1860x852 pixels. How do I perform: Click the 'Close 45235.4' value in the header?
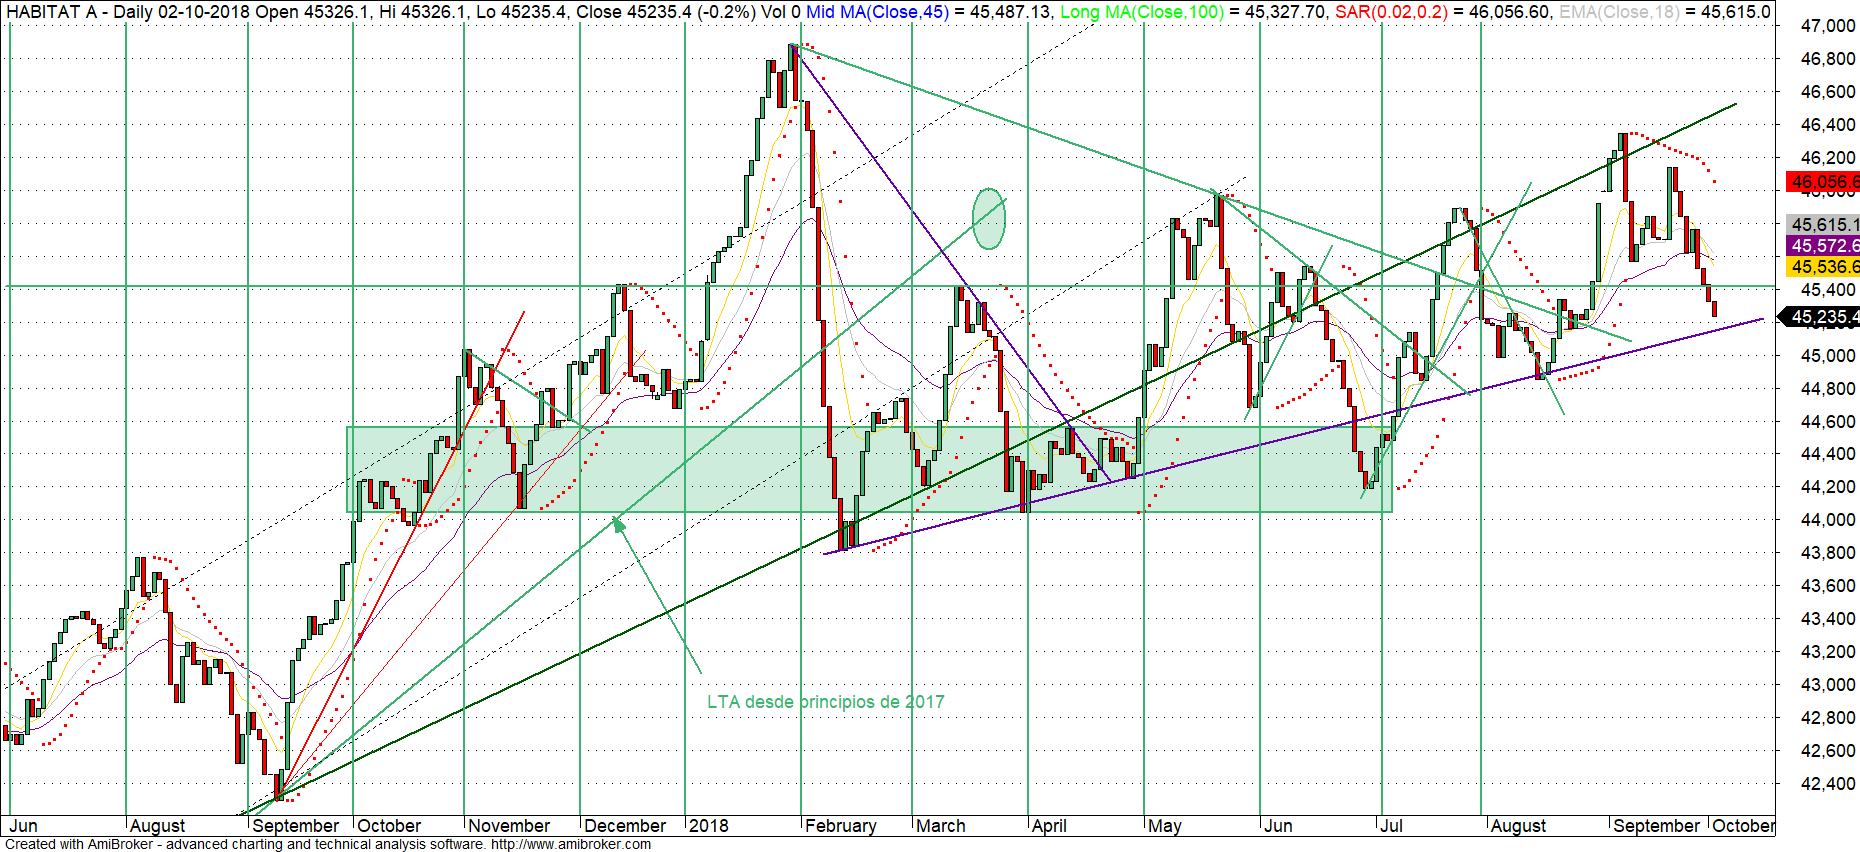pos(635,12)
